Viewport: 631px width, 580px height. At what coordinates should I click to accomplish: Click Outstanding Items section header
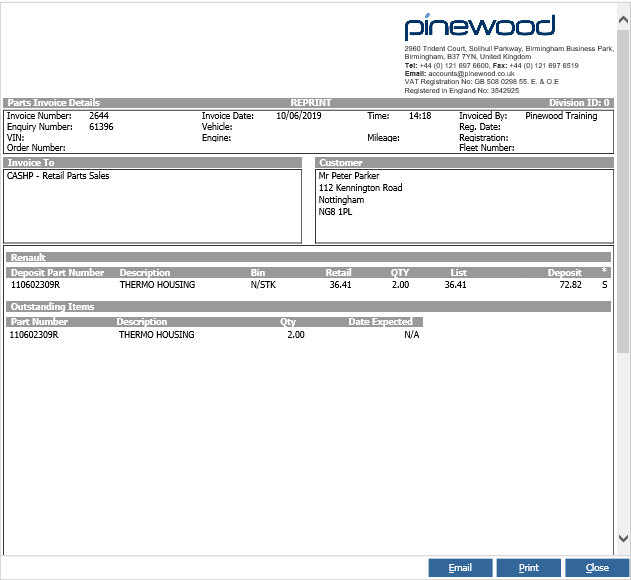(x=309, y=307)
